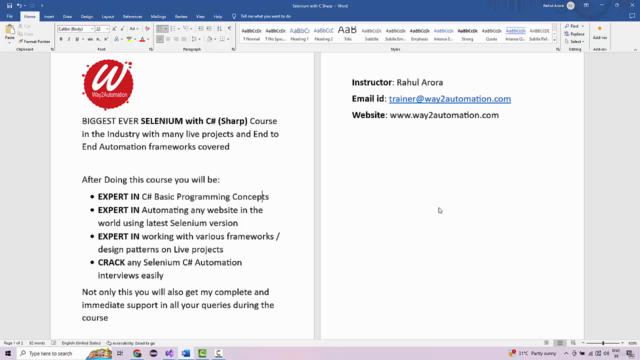Switch to the References tab
This screenshot has height=360, width=640.
point(132,16)
